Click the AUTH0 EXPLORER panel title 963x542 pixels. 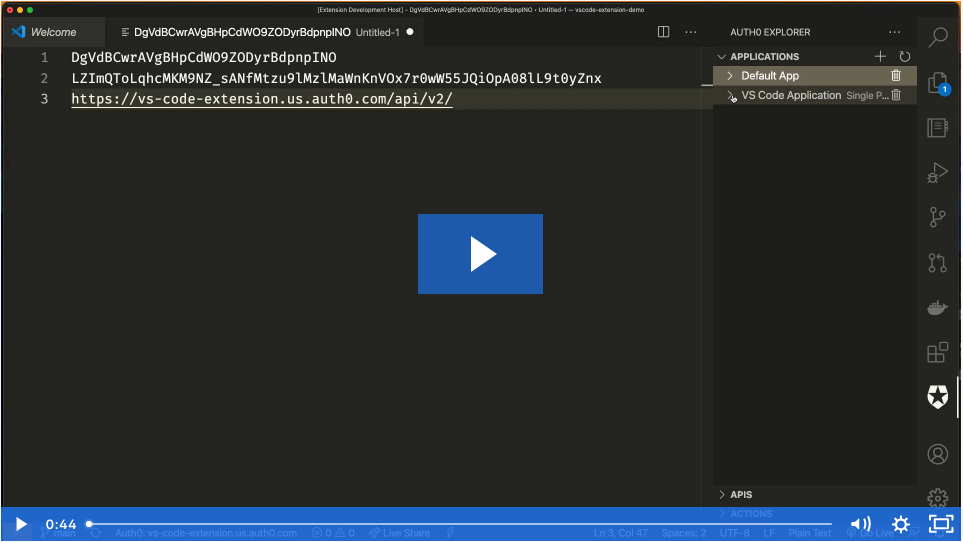click(x=770, y=32)
